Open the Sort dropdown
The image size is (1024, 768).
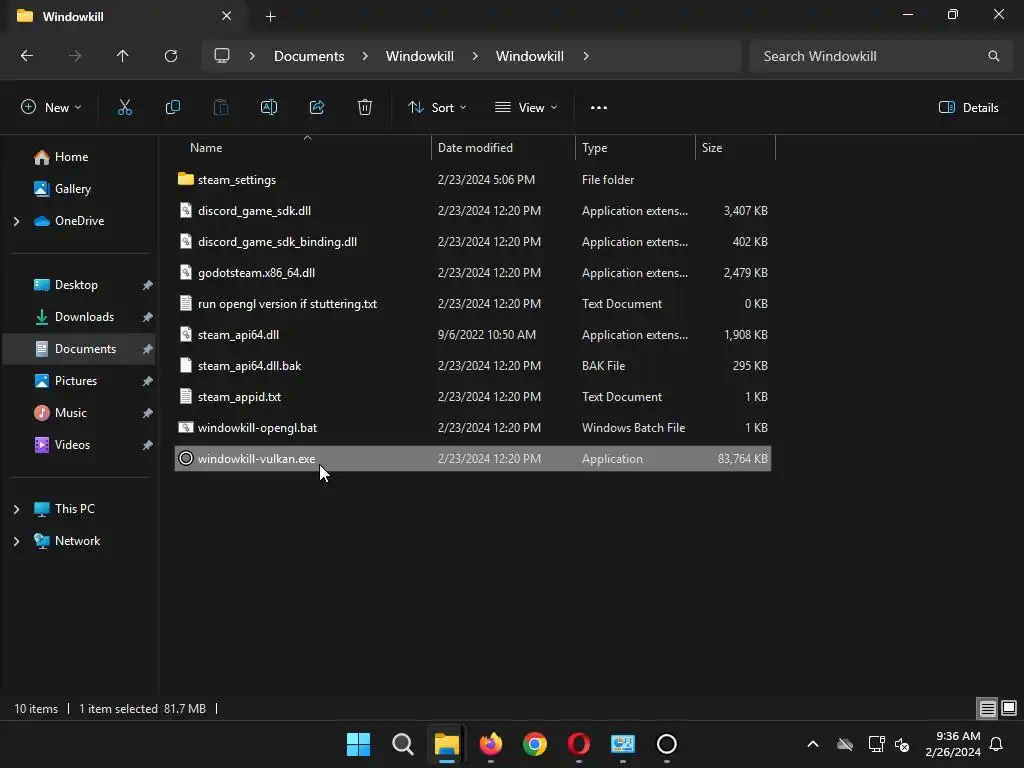pyautogui.click(x=437, y=108)
